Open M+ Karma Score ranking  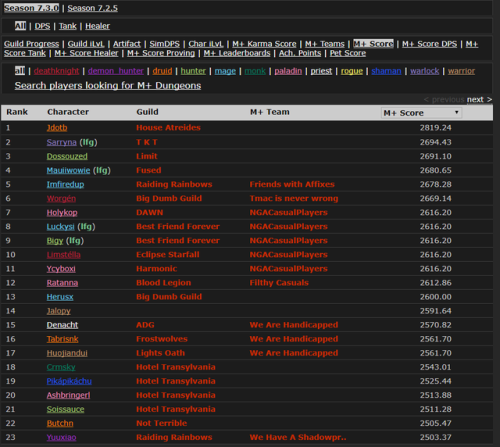(264, 44)
